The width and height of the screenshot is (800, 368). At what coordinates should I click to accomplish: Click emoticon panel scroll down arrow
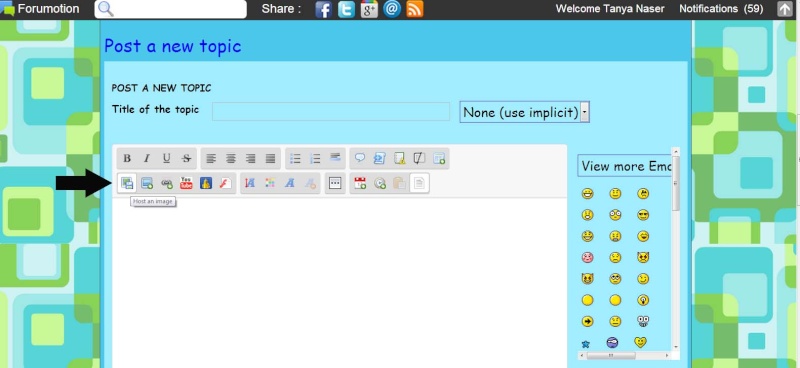point(676,347)
